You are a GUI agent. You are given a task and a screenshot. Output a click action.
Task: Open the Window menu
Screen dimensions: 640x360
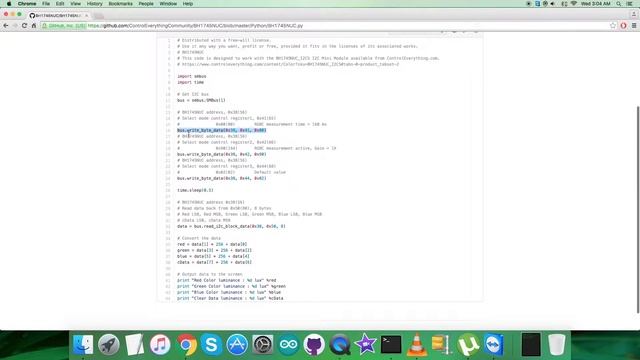[168, 4]
